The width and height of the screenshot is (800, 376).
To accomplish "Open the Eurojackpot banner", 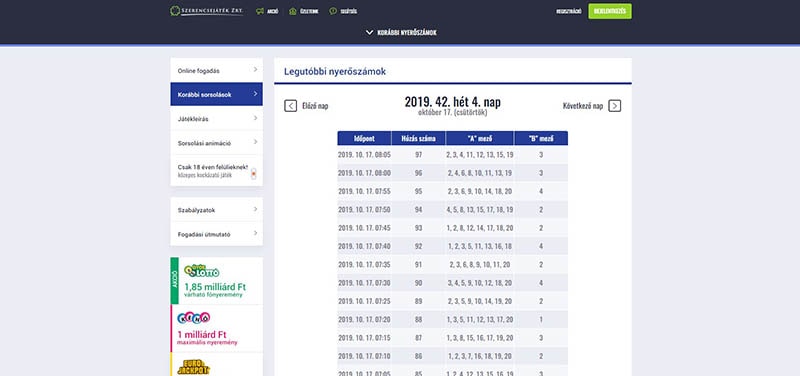I will coord(216,364).
